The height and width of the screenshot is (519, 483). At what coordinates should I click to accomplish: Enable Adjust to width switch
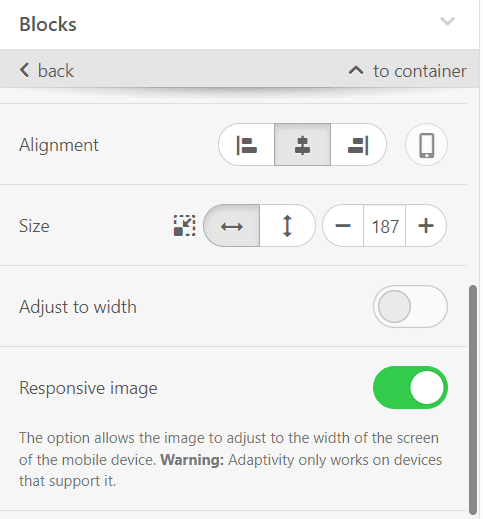pos(410,306)
